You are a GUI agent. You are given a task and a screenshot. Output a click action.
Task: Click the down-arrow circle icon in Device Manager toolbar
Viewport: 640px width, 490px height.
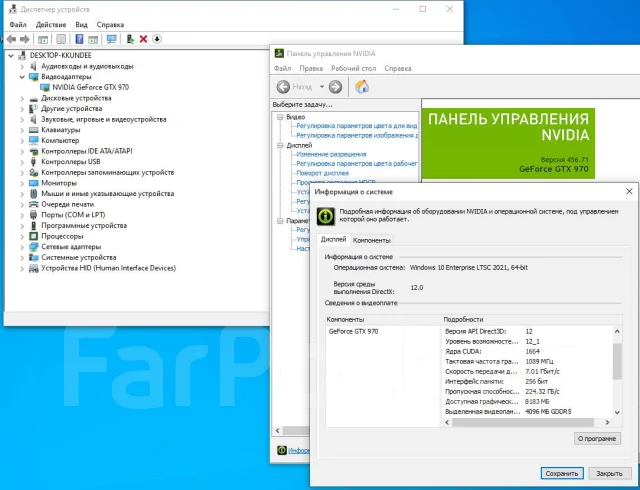[157, 39]
